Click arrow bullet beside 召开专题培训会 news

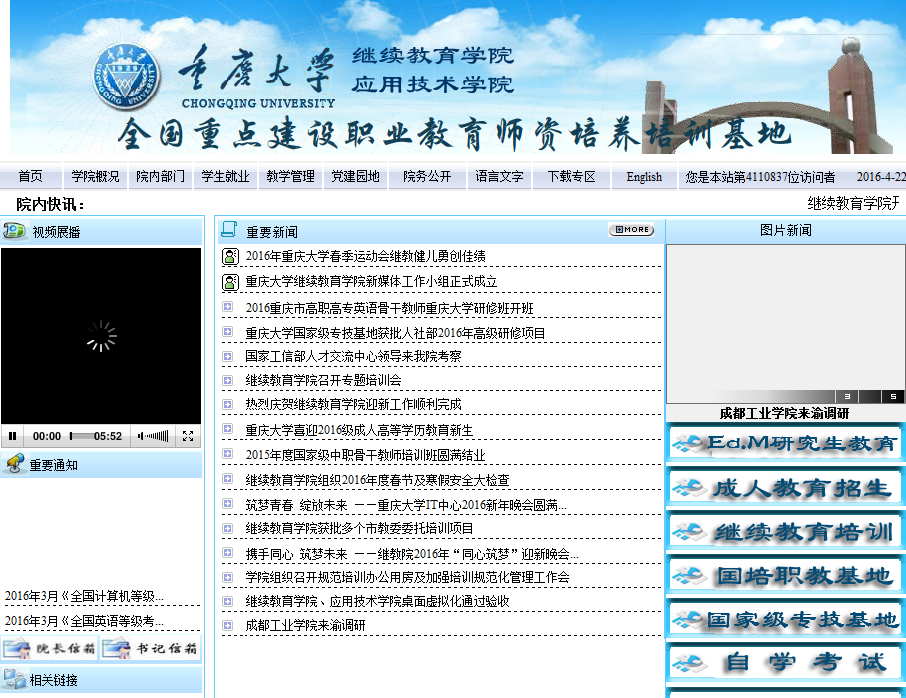pyautogui.click(x=228, y=380)
